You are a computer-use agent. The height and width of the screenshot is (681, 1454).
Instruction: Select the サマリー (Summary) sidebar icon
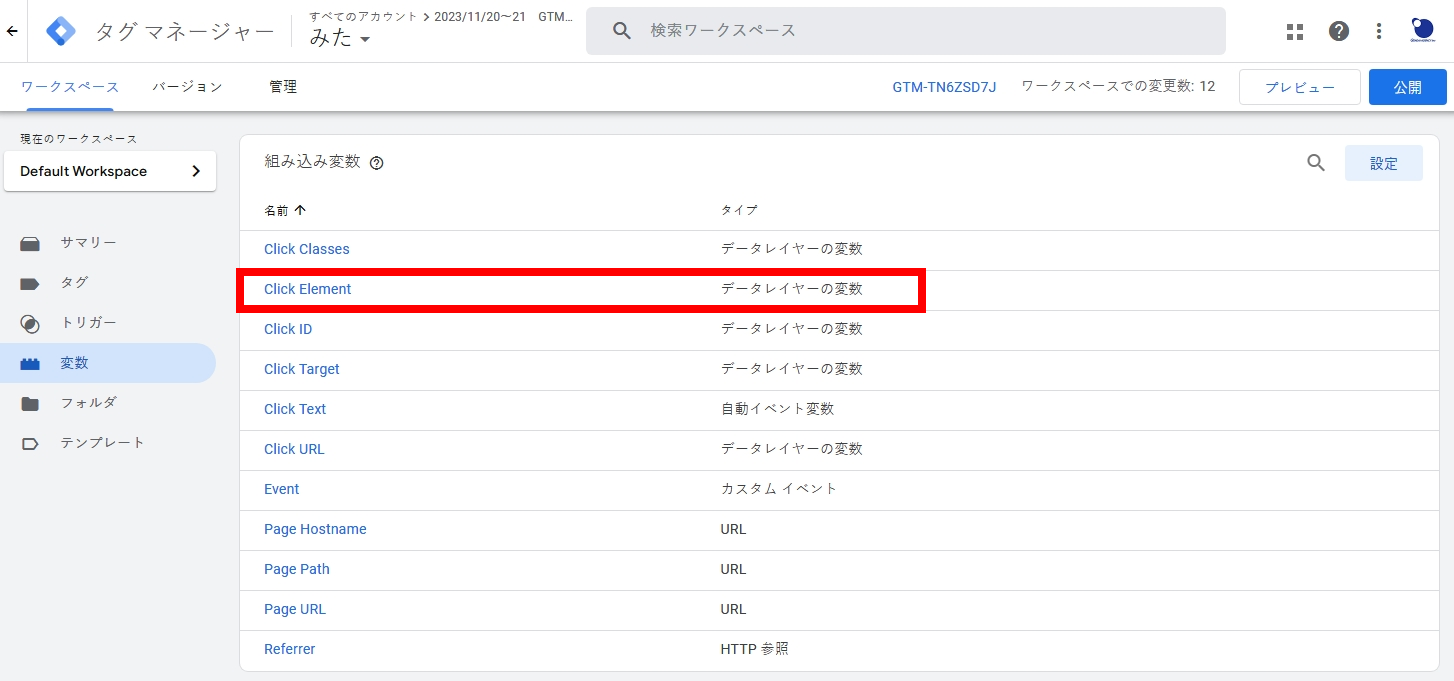coord(30,242)
